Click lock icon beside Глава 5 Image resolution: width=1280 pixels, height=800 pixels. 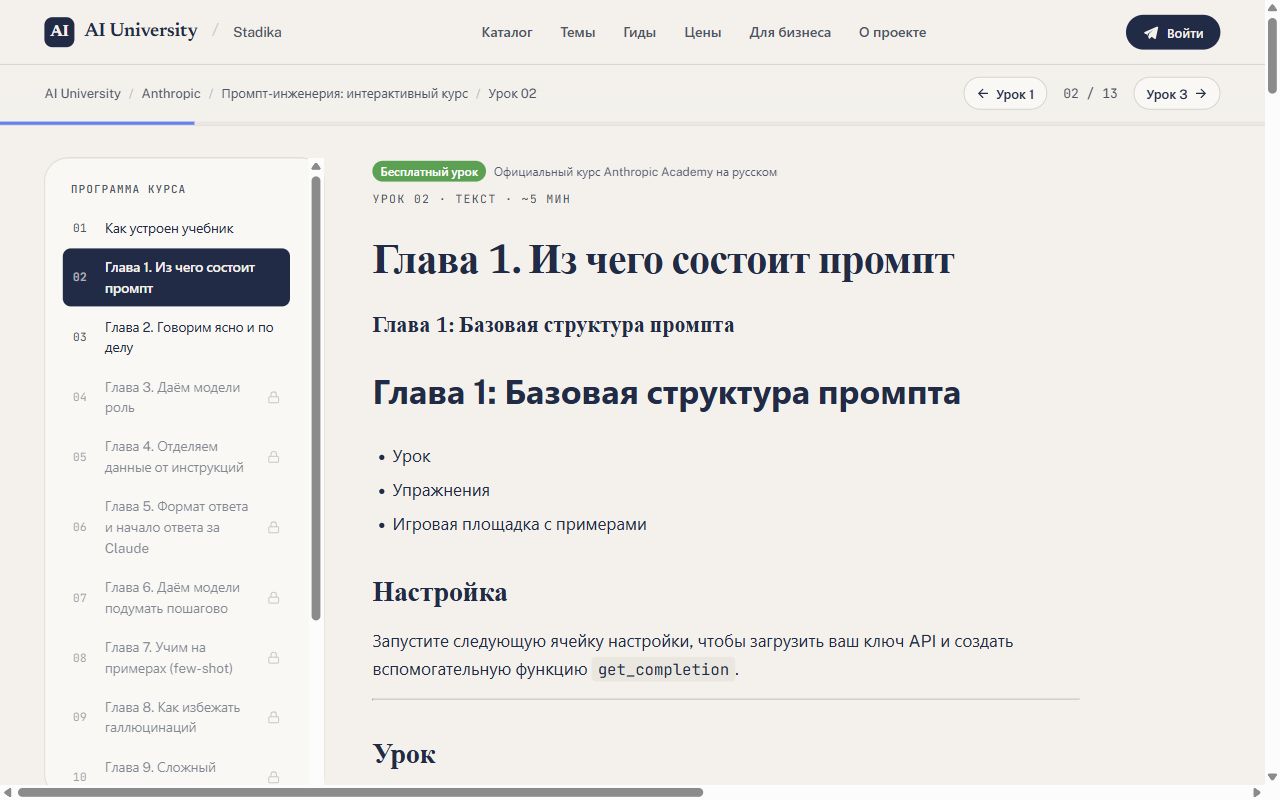(x=274, y=527)
